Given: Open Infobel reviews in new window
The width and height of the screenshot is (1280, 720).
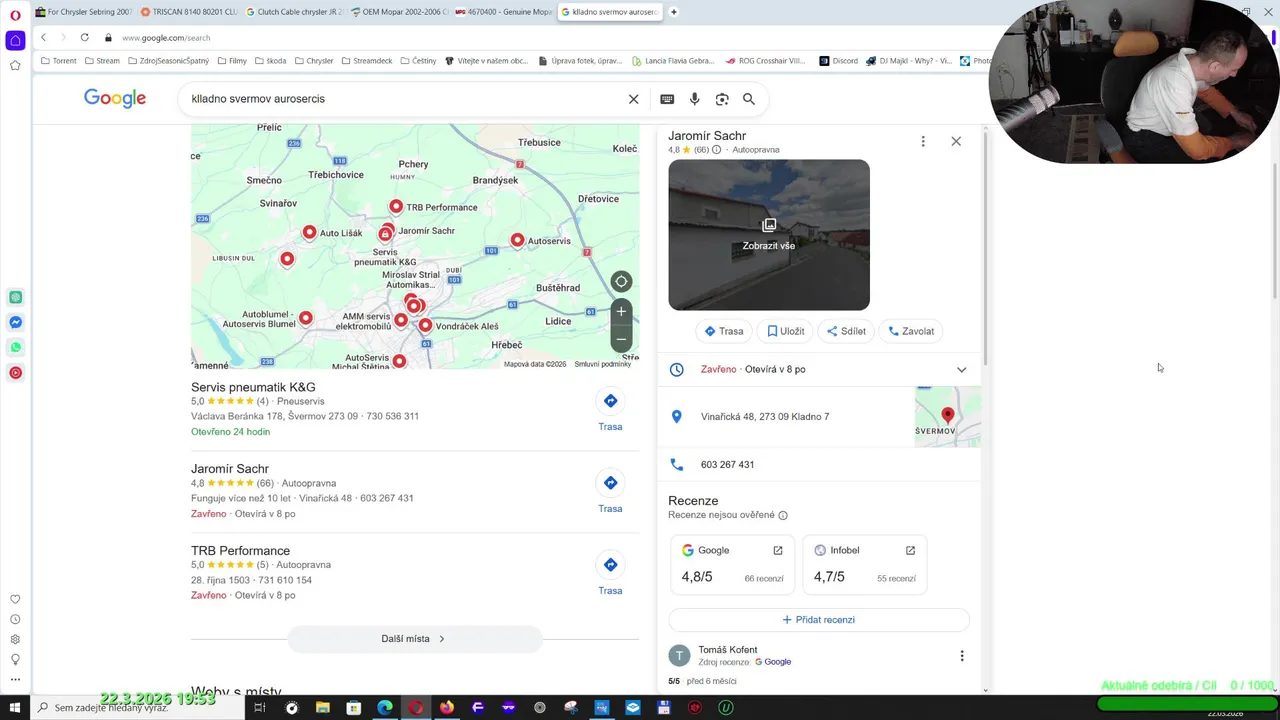Looking at the screenshot, I should [x=910, y=550].
